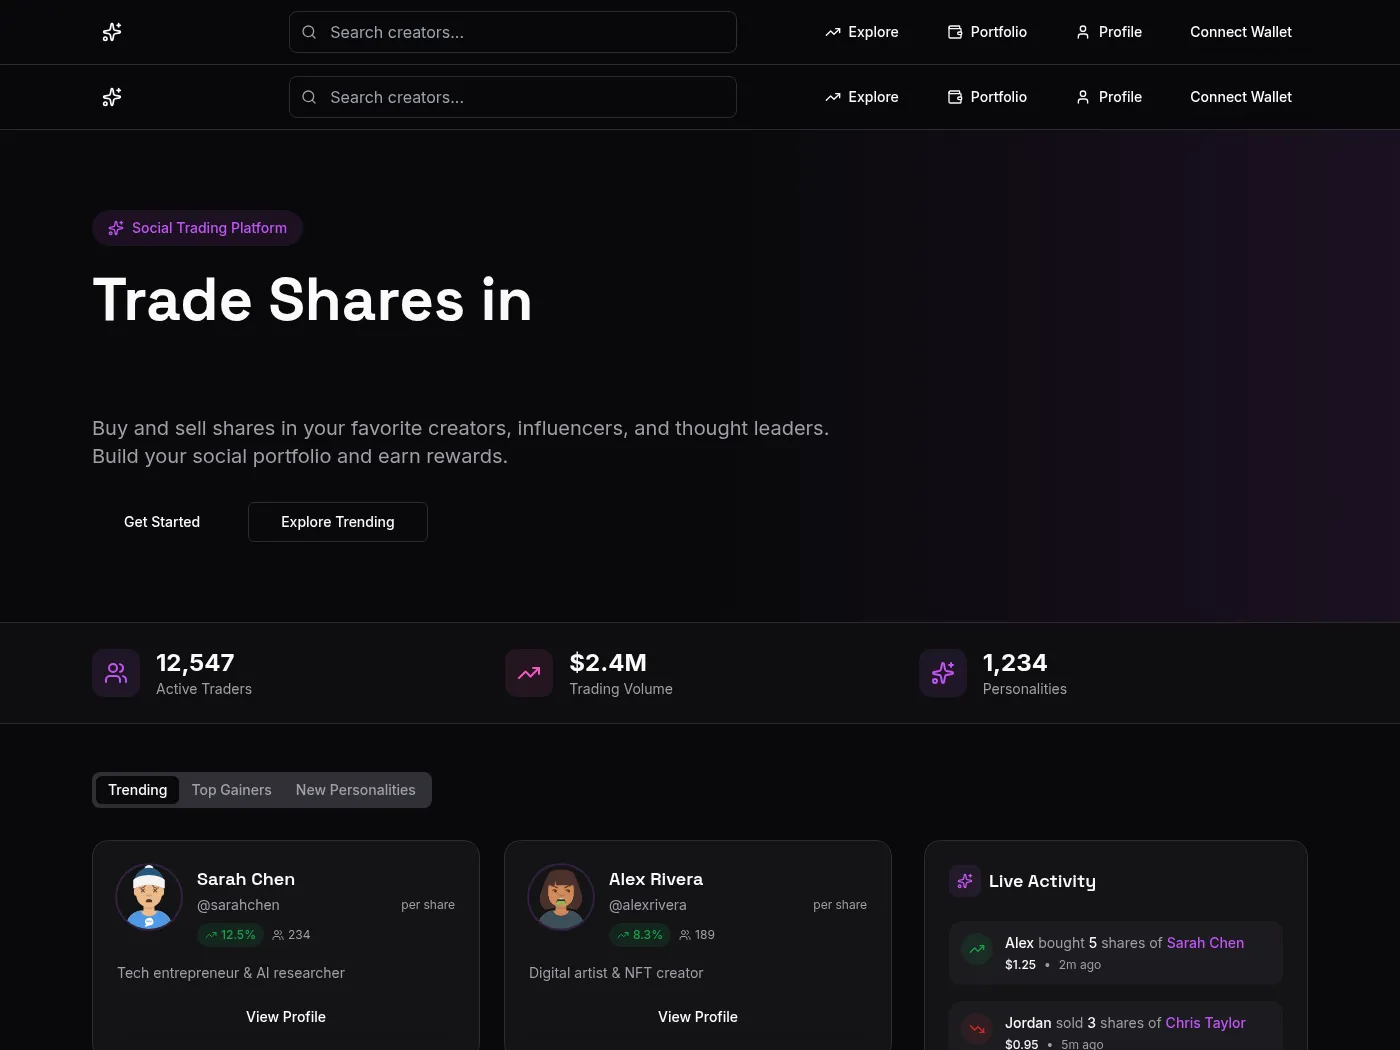Focus the second Search creators field
1400x1050 pixels.
[513, 97]
